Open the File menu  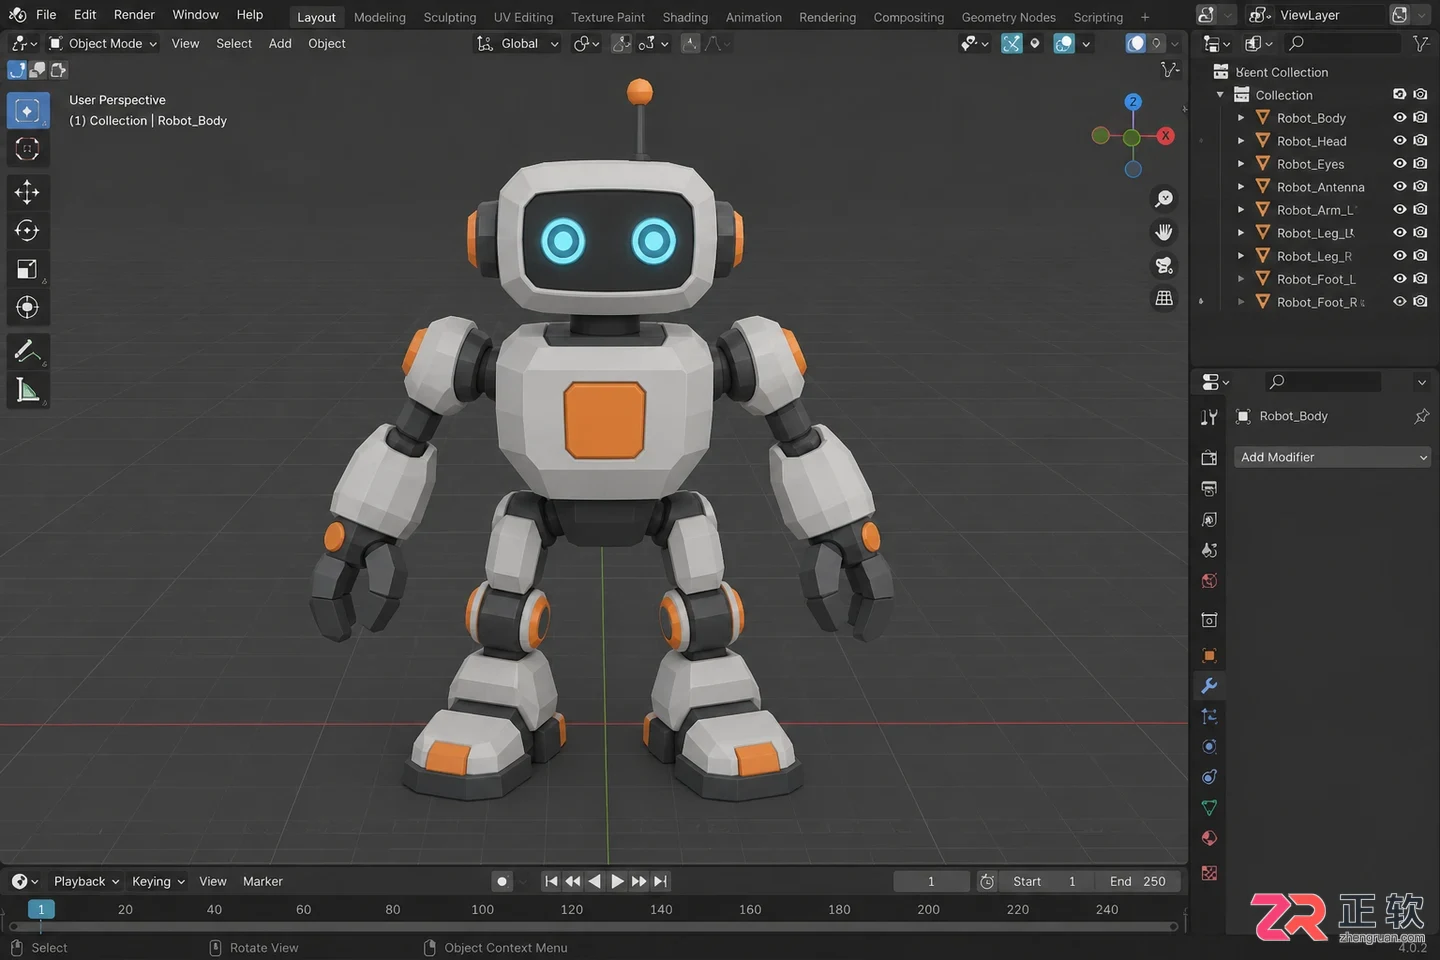(x=46, y=15)
